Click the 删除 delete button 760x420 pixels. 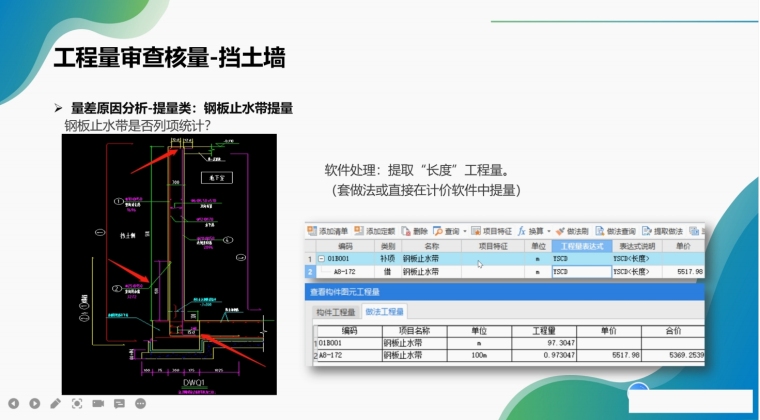click(416, 230)
